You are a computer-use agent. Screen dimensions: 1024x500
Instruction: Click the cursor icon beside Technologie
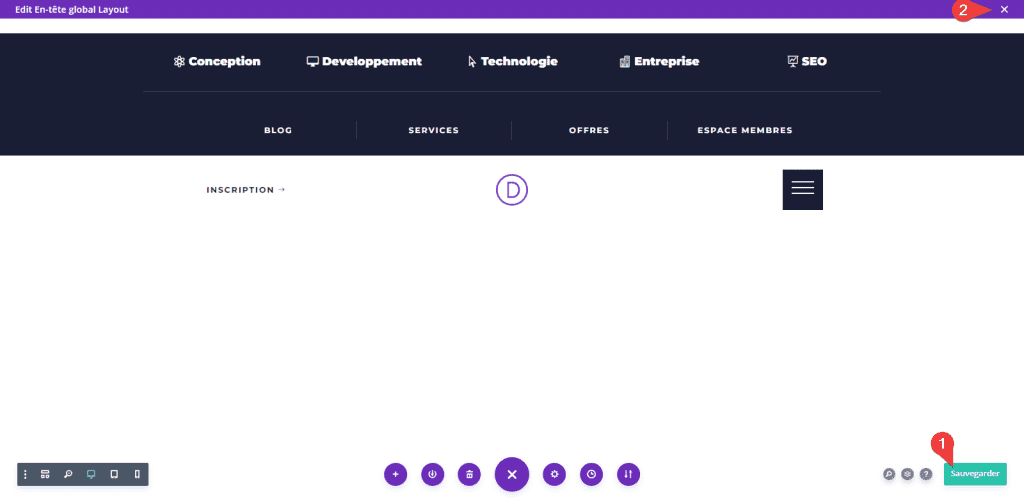[473, 61]
